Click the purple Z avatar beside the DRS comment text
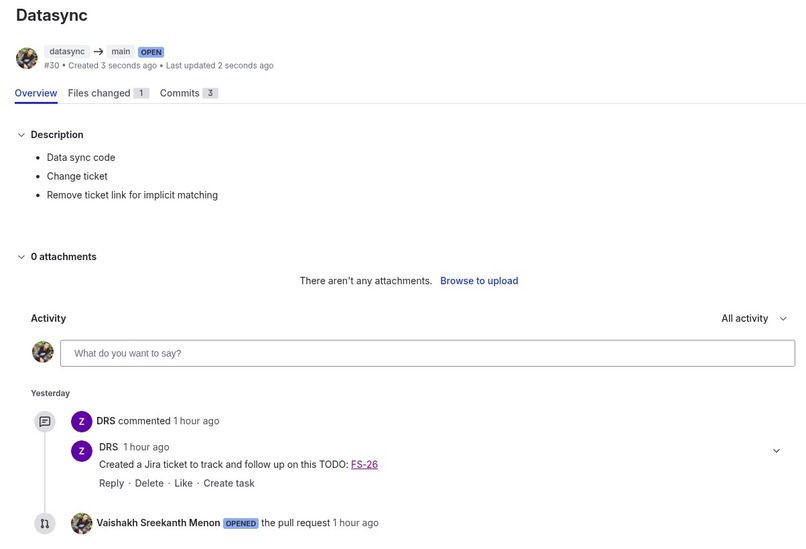 point(81,451)
